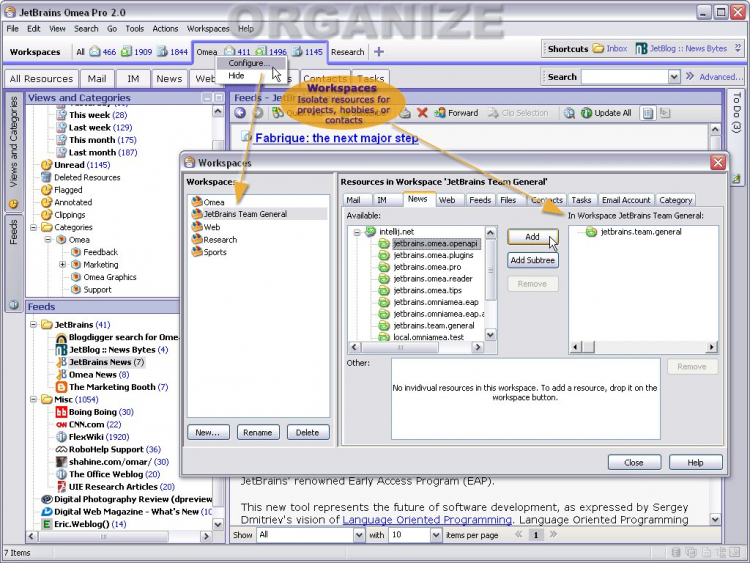This screenshot has height=563, width=750.
Task: Click the Update All toolbar button
Action: point(606,113)
